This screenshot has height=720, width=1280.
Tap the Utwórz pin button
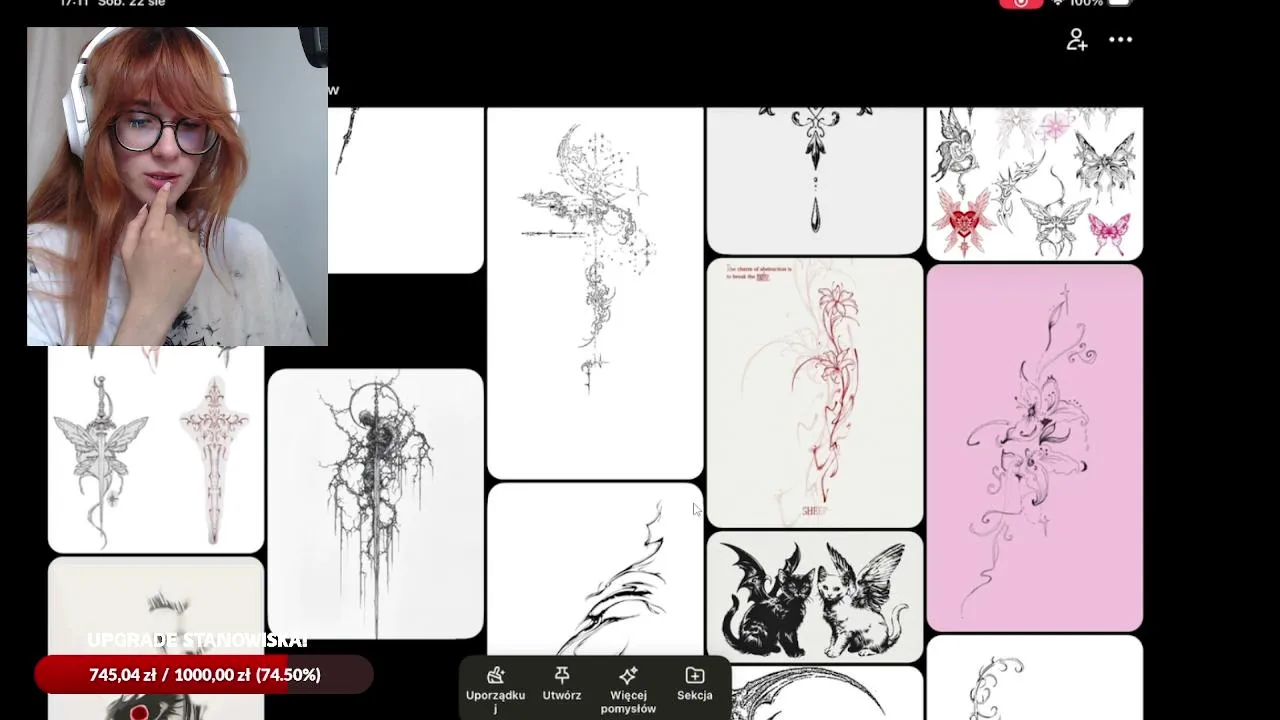[x=562, y=685]
